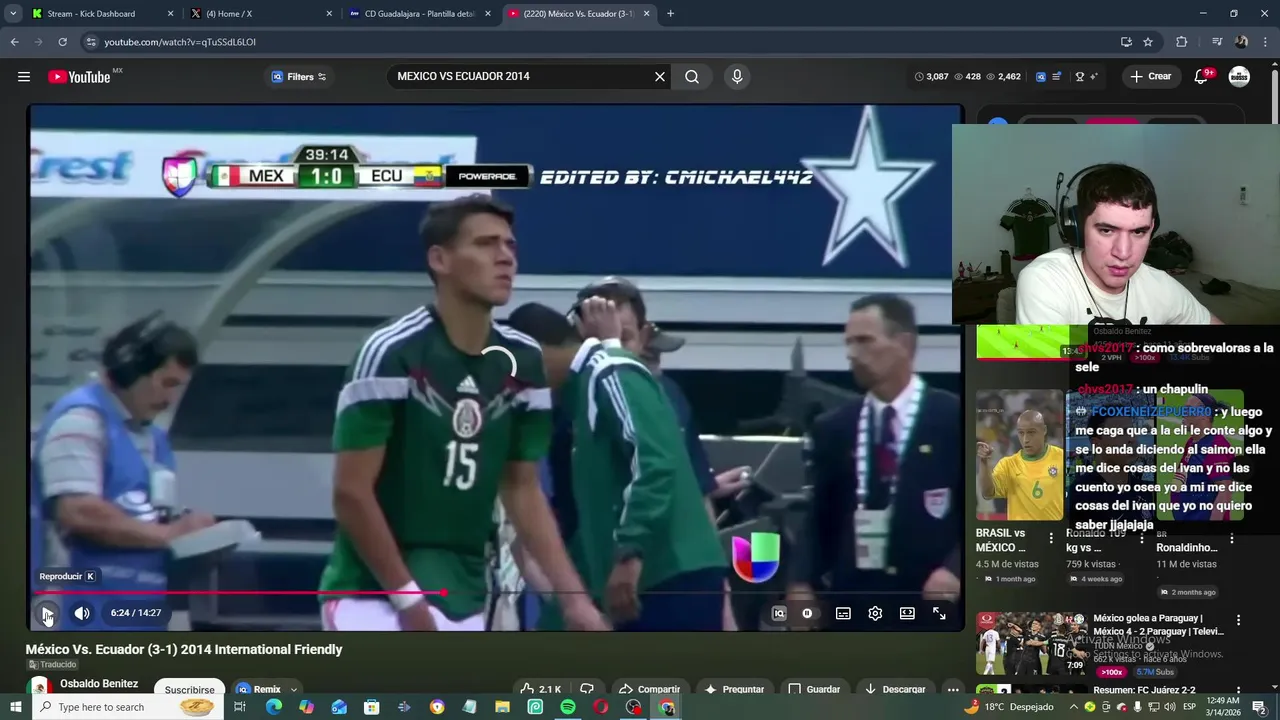Click the Preguntar button

[735, 689]
